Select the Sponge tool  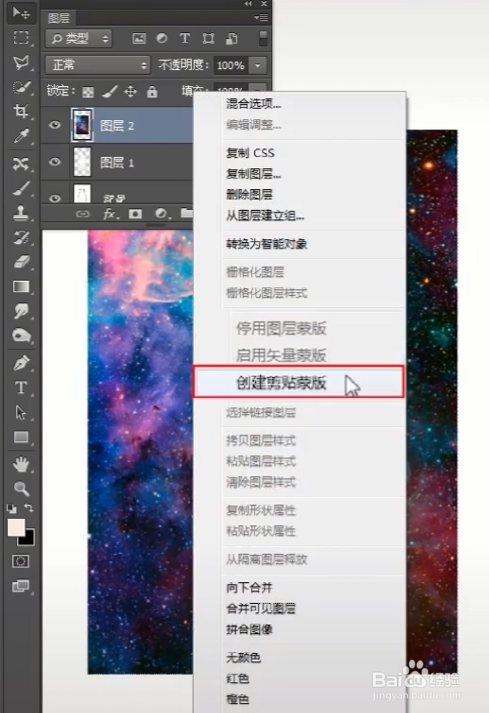coord(21,336)
